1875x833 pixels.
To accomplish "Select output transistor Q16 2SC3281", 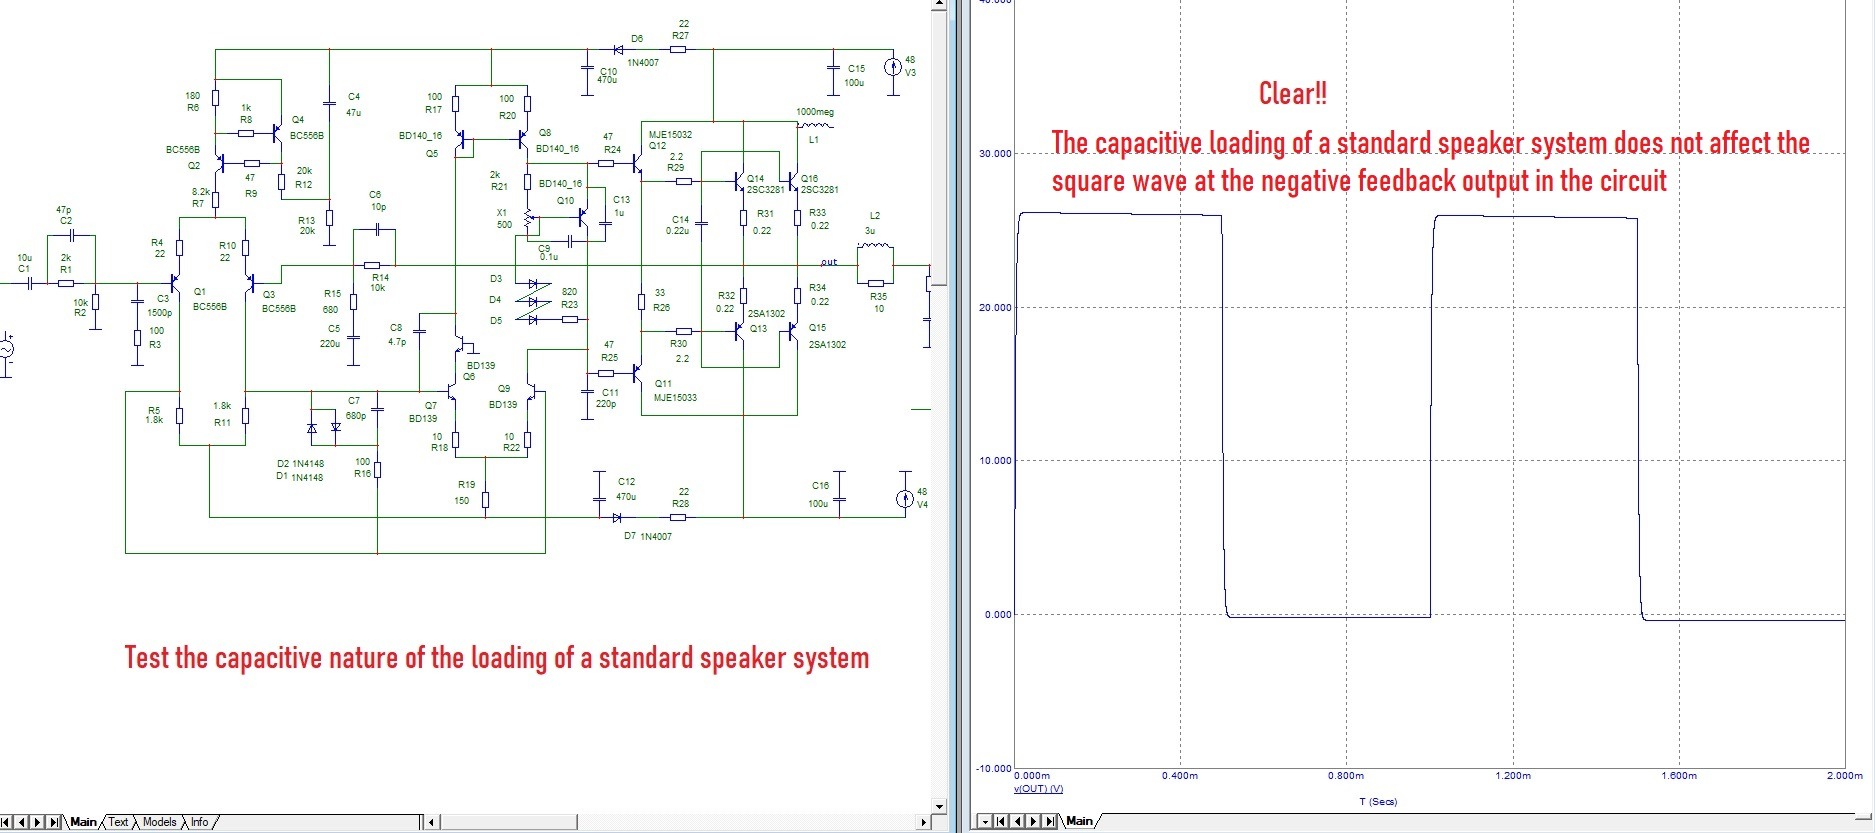I will point(792,182).
